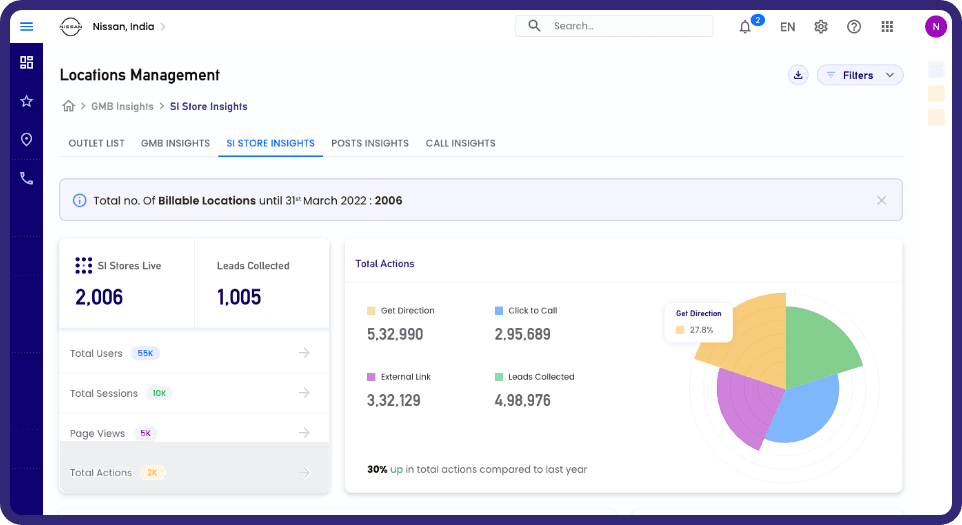Expand the Filters dropdown
This screenshot has width=962, height=525.
860,75
